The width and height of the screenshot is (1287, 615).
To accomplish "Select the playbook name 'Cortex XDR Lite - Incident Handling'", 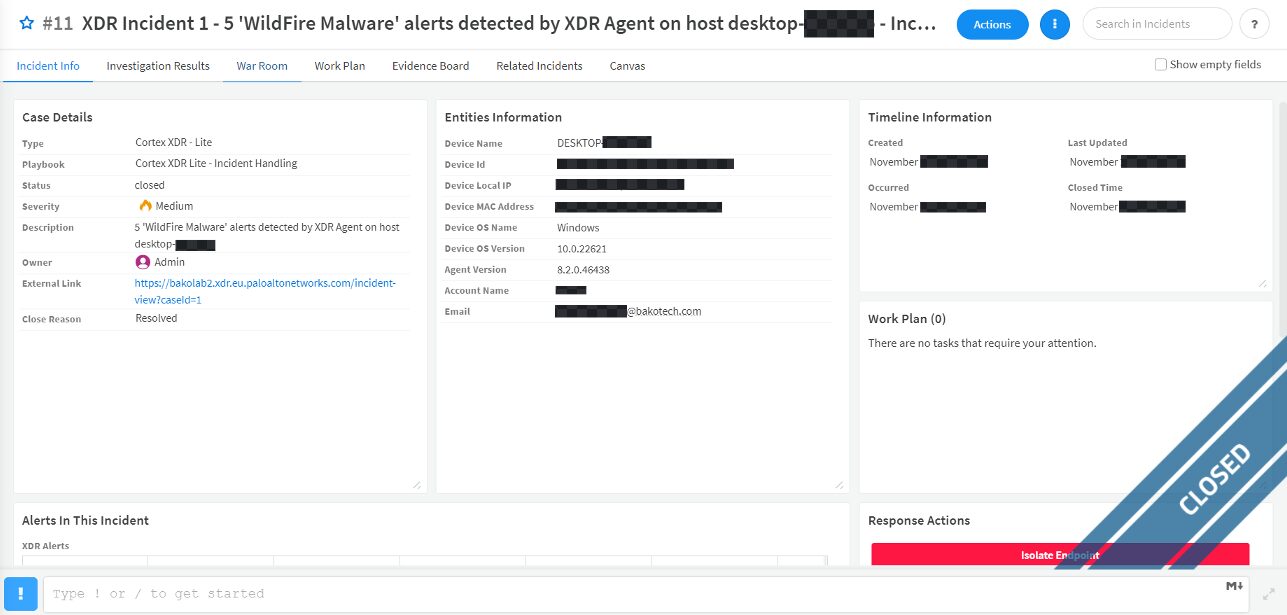I will coord(216,164).
